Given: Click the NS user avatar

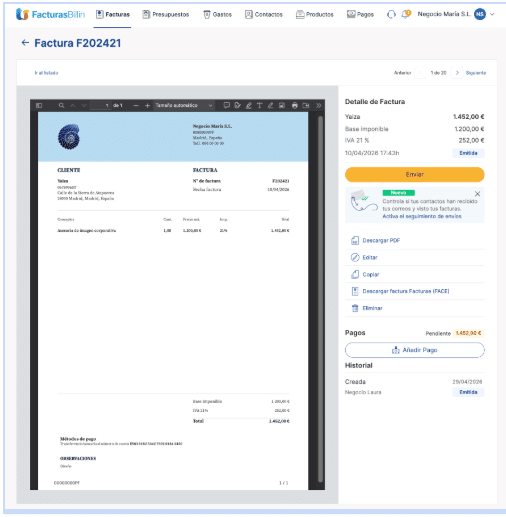Looking at the screenshot, I should (480, 14).
